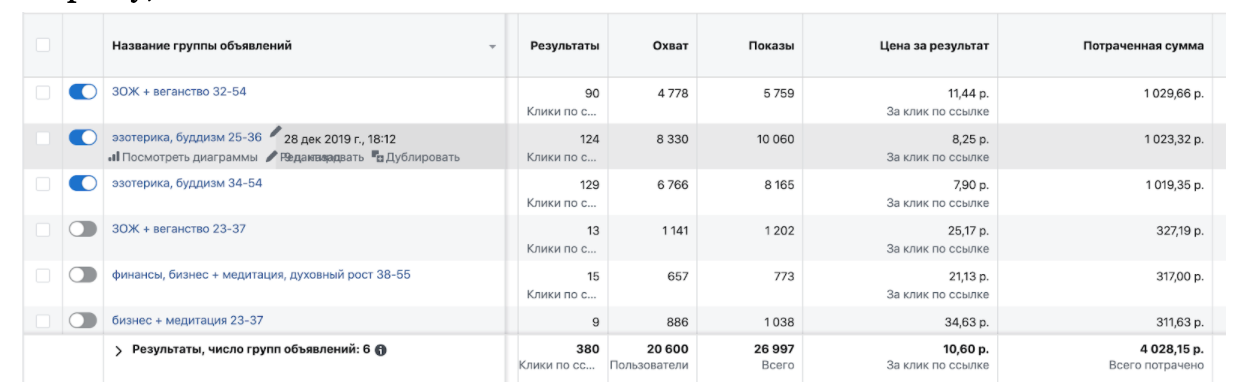The height and width of the screenshot is (386, 1244).
Task: Sort by the Цена за результат column
Action: tap(934, 46)
